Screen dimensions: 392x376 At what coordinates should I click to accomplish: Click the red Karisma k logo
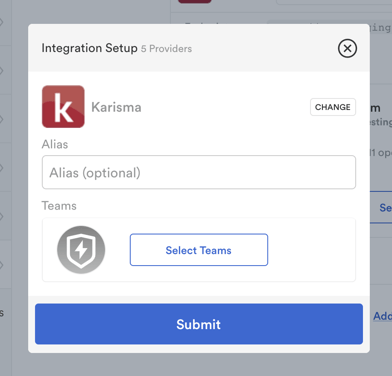(x=63, y=107)
